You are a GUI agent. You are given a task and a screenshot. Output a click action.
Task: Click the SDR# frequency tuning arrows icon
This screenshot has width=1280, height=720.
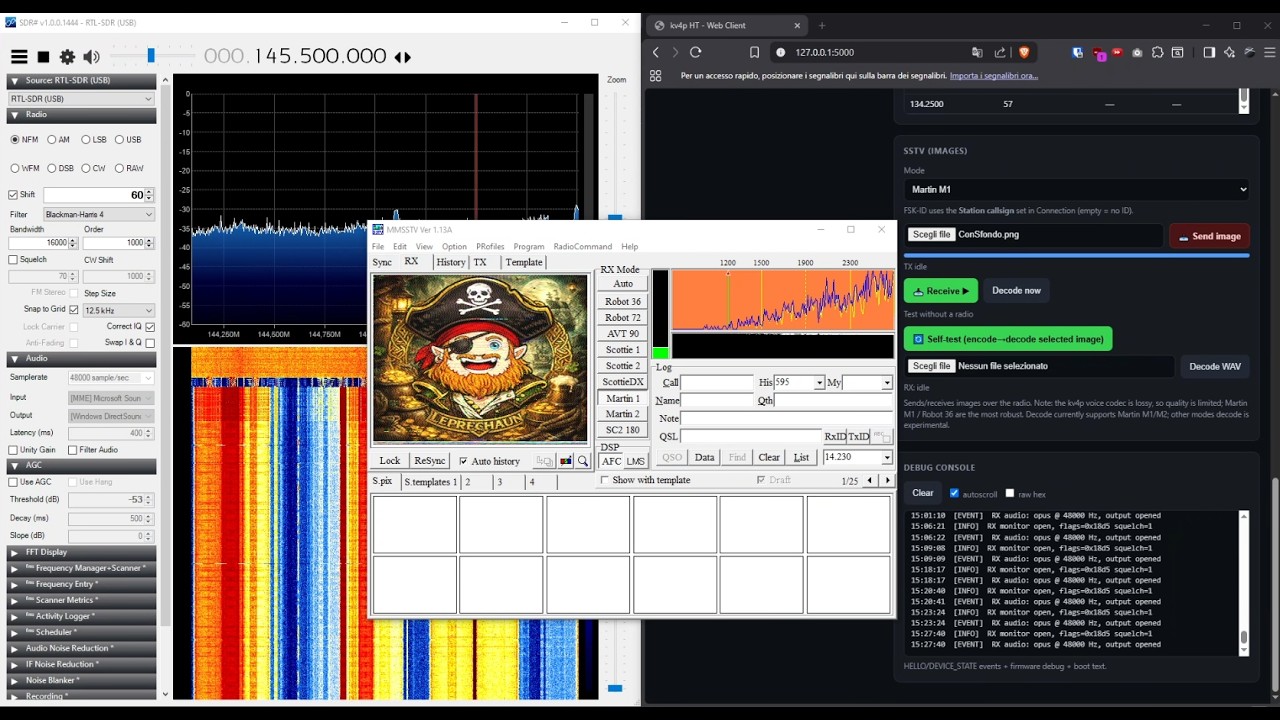point(402,57)
